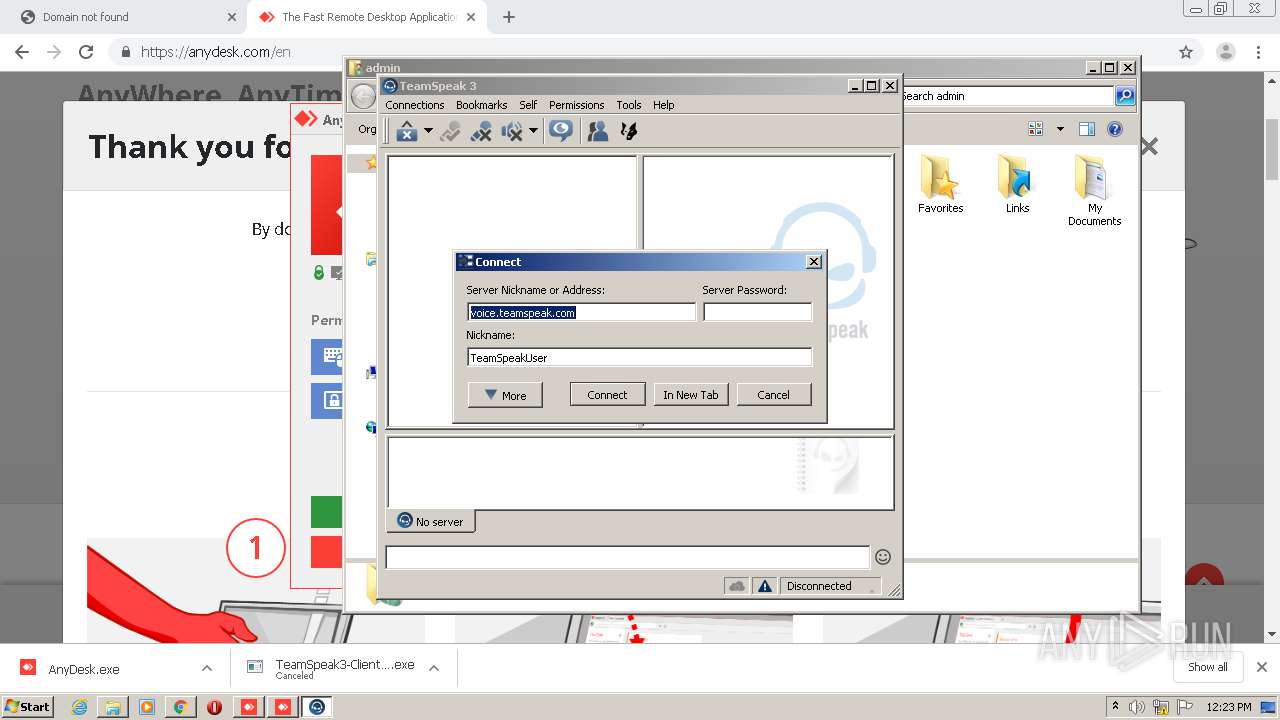Open the Chrome profile avatar icon
The image size is (1280, 720).
(1225, 52)
